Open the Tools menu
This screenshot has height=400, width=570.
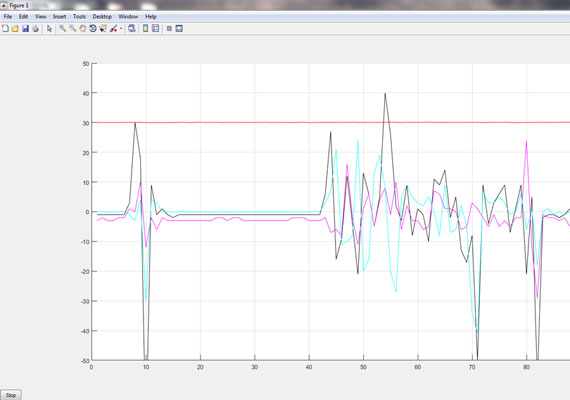click(x=79, y=16)
